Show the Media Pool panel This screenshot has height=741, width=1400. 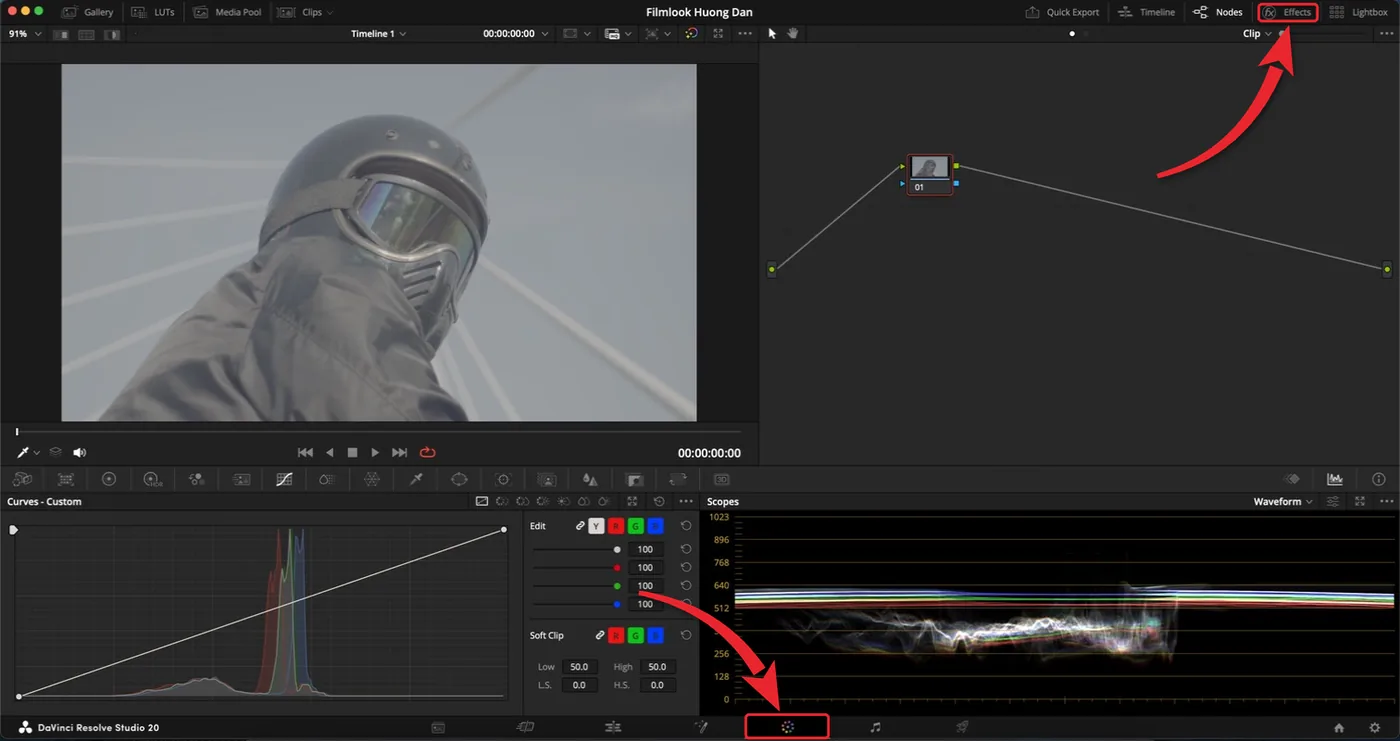pyautogui.click(x=228, y=12)
